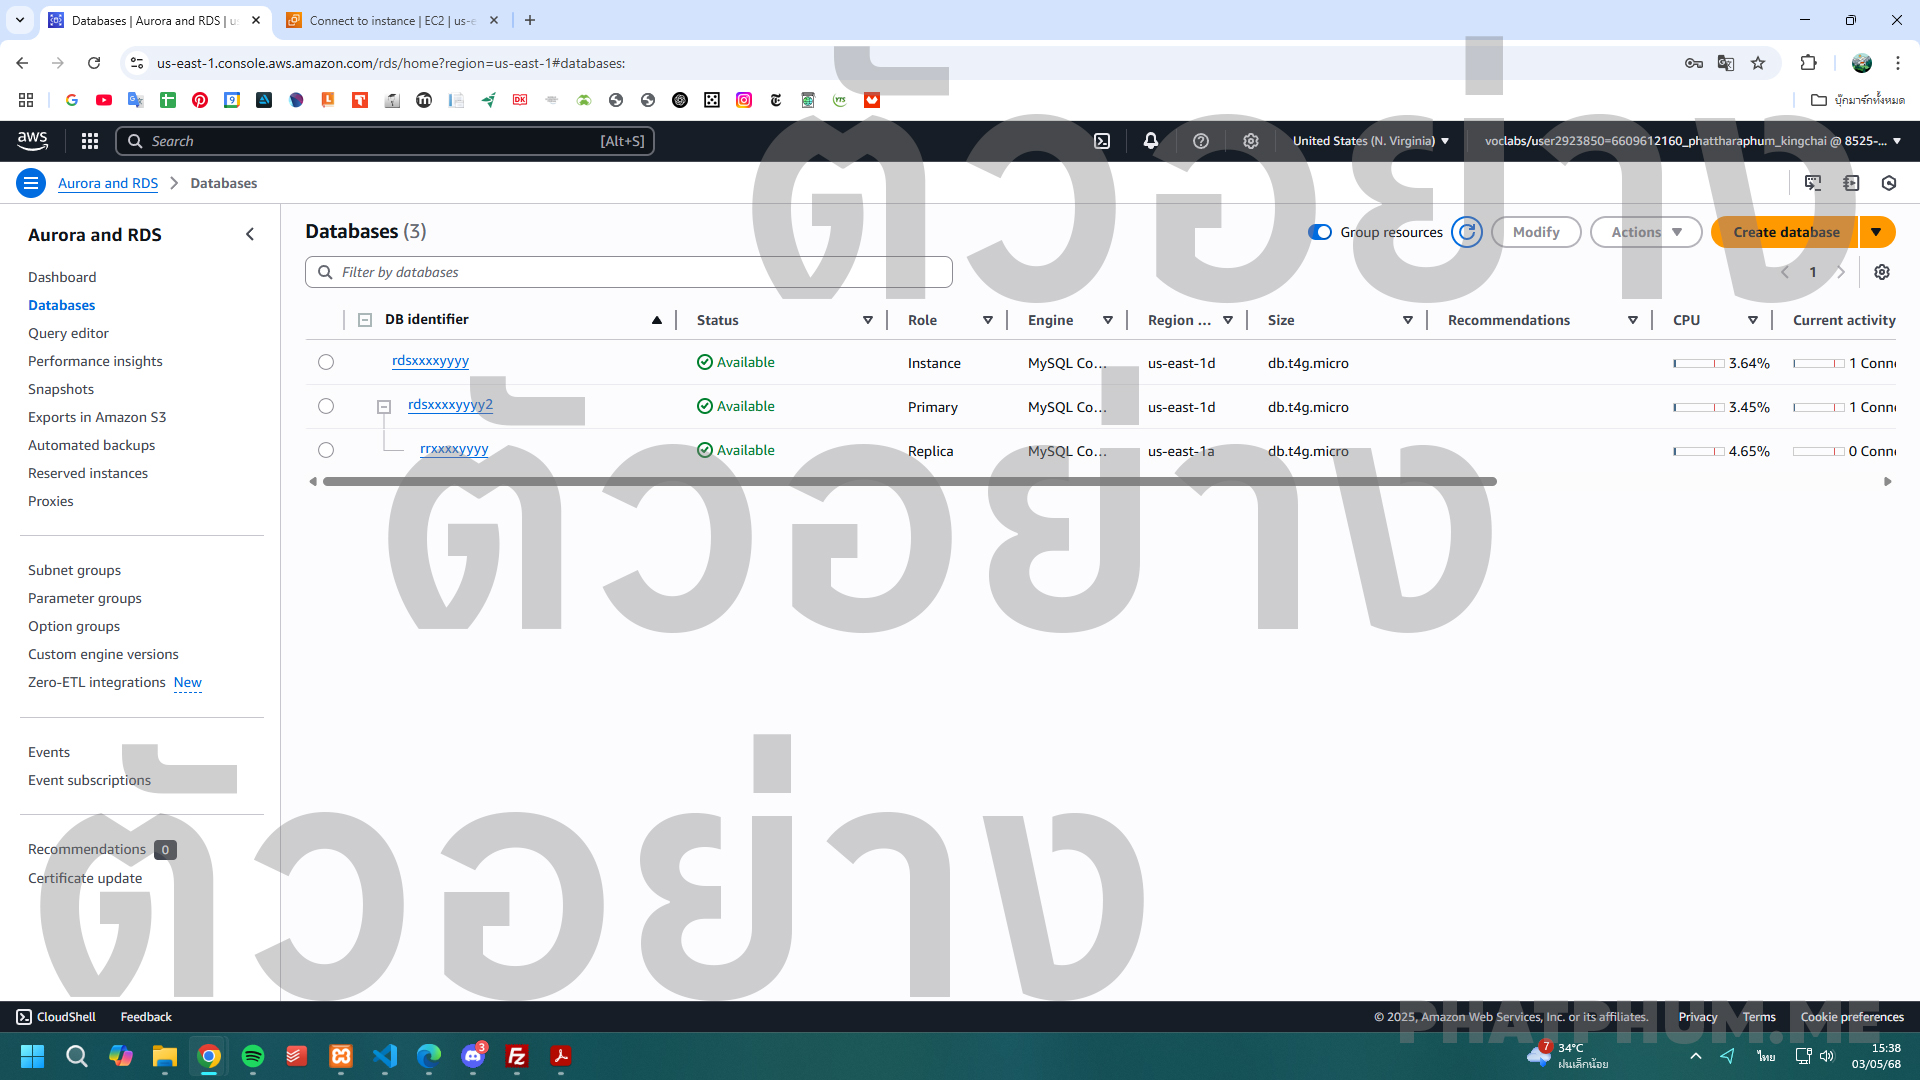Launch CloudShell from the top navigation bar
The width and height of the screenshot is (1920, 1080).
pos(1102,141)
